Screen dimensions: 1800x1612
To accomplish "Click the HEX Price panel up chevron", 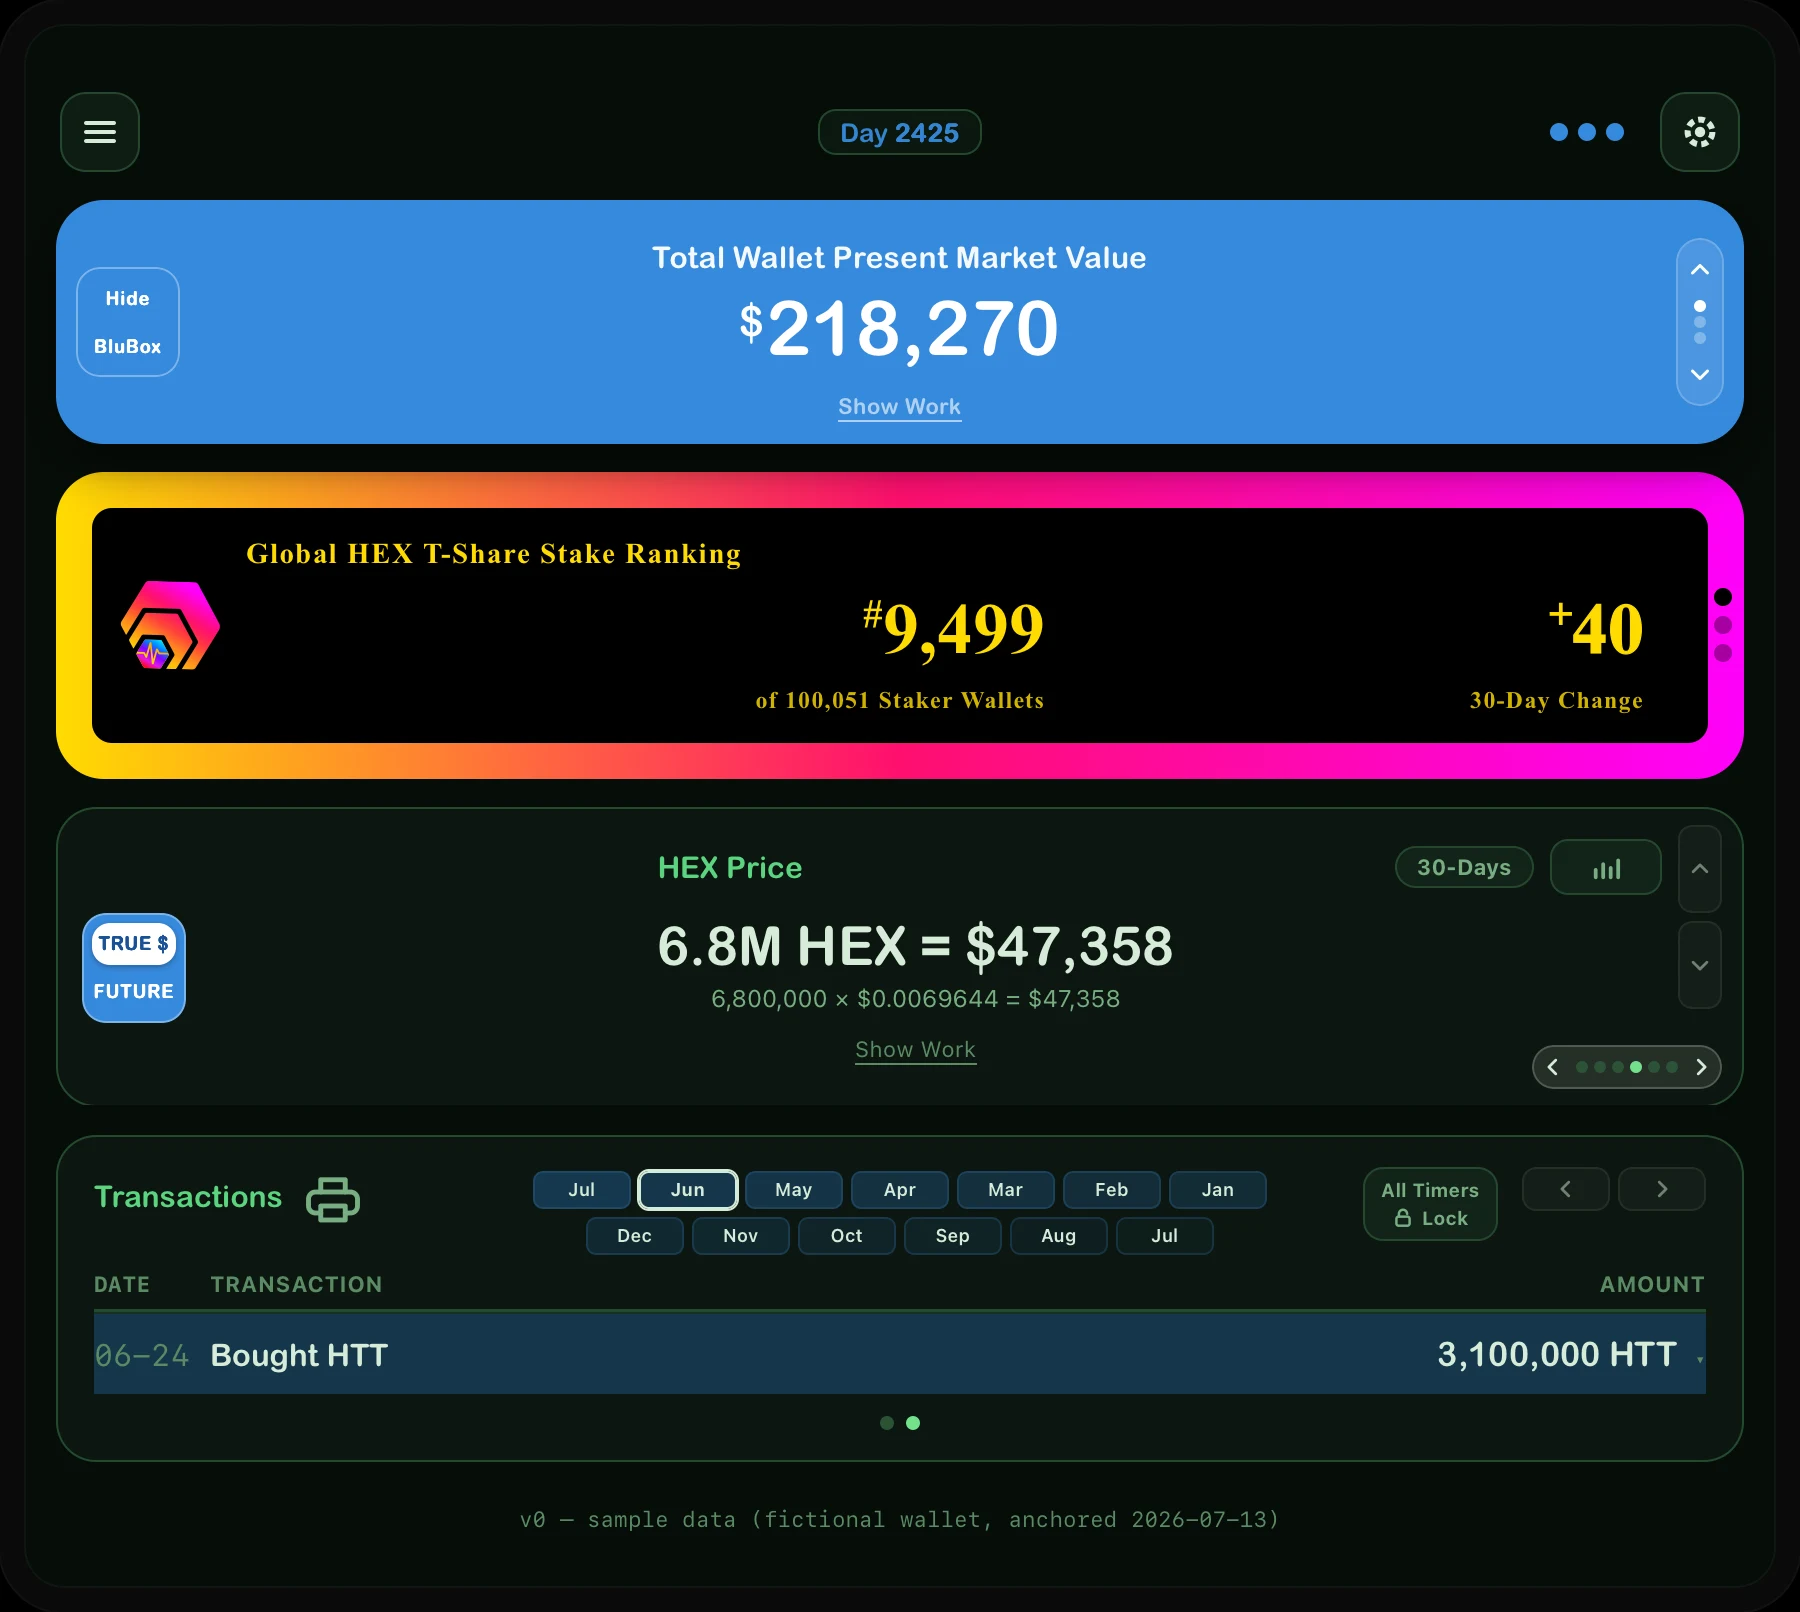I will click(1700, 869).
